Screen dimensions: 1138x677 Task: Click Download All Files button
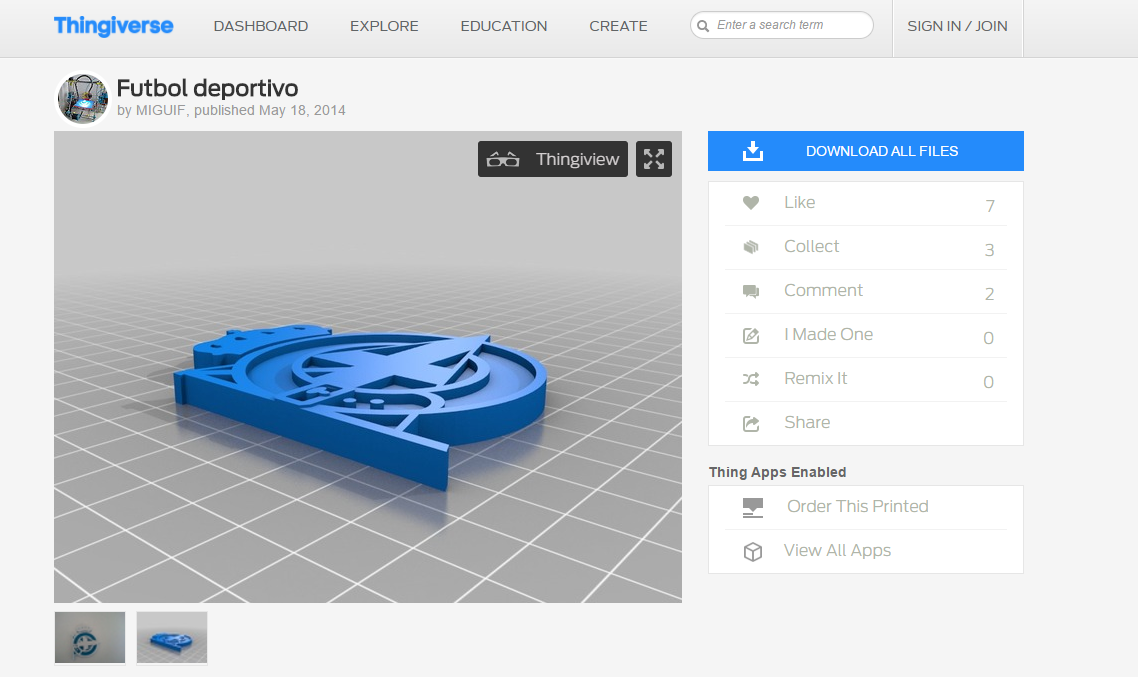[866, 151]
